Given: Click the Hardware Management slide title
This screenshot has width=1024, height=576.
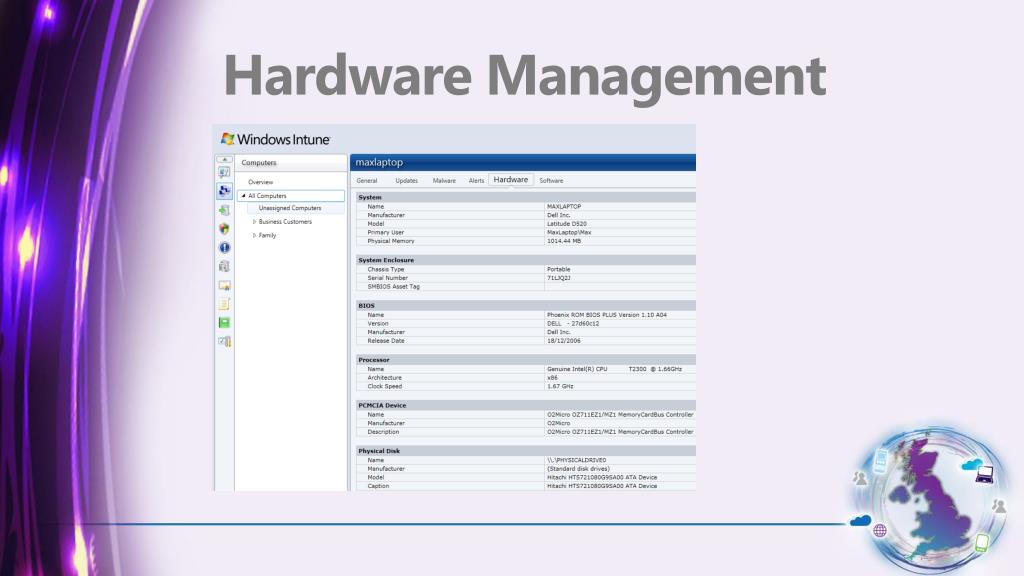Looking at the screenshot, I should coord(525,76).
